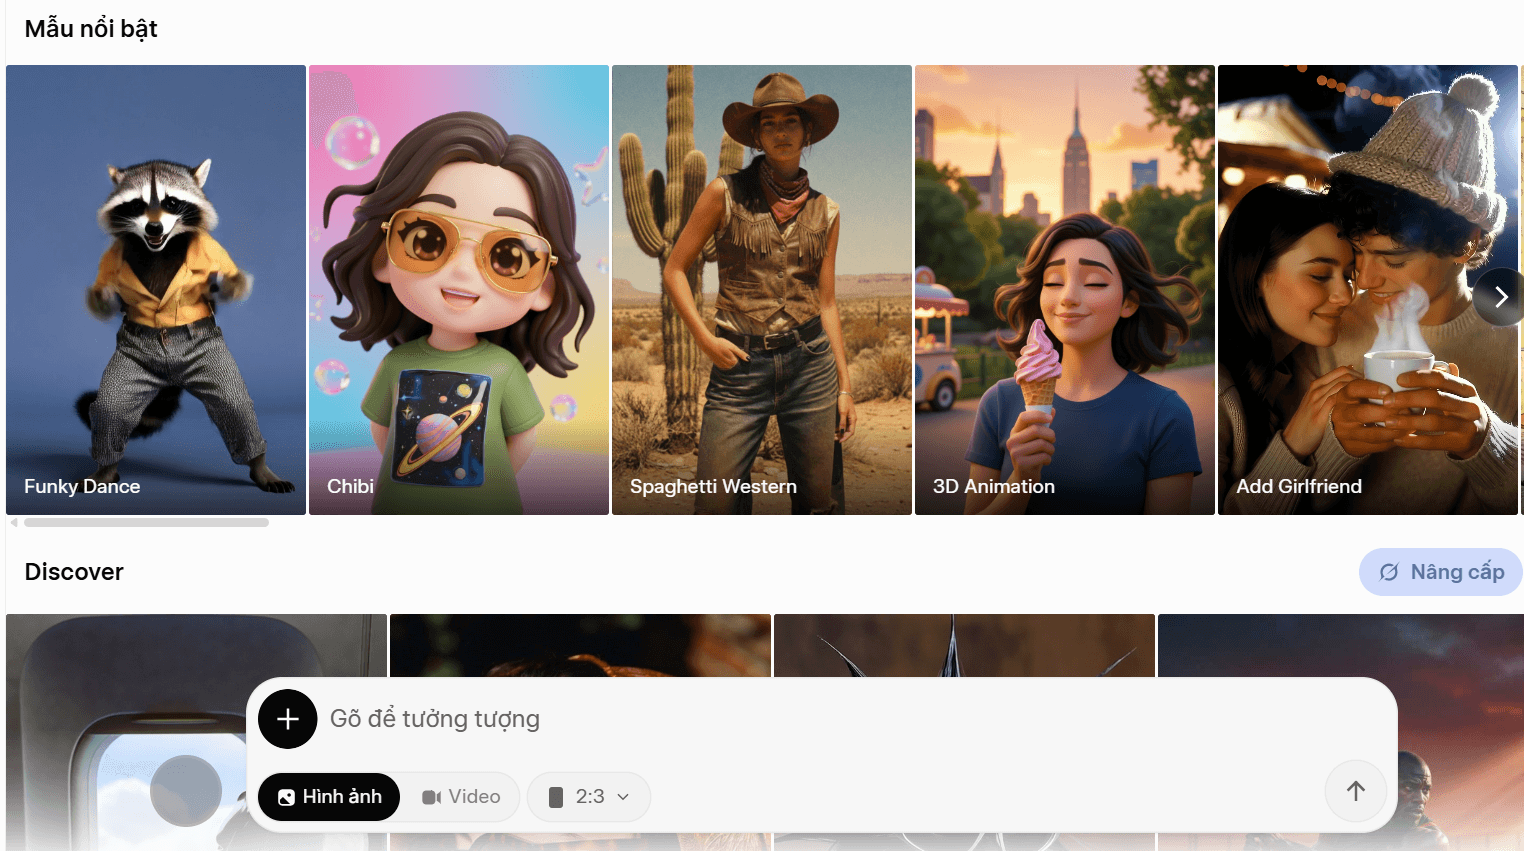Viewport: 1524px width, 851px height.
Task: Open the 2:3 aspect ratio dropdown
Action: (x=589, y=797)
